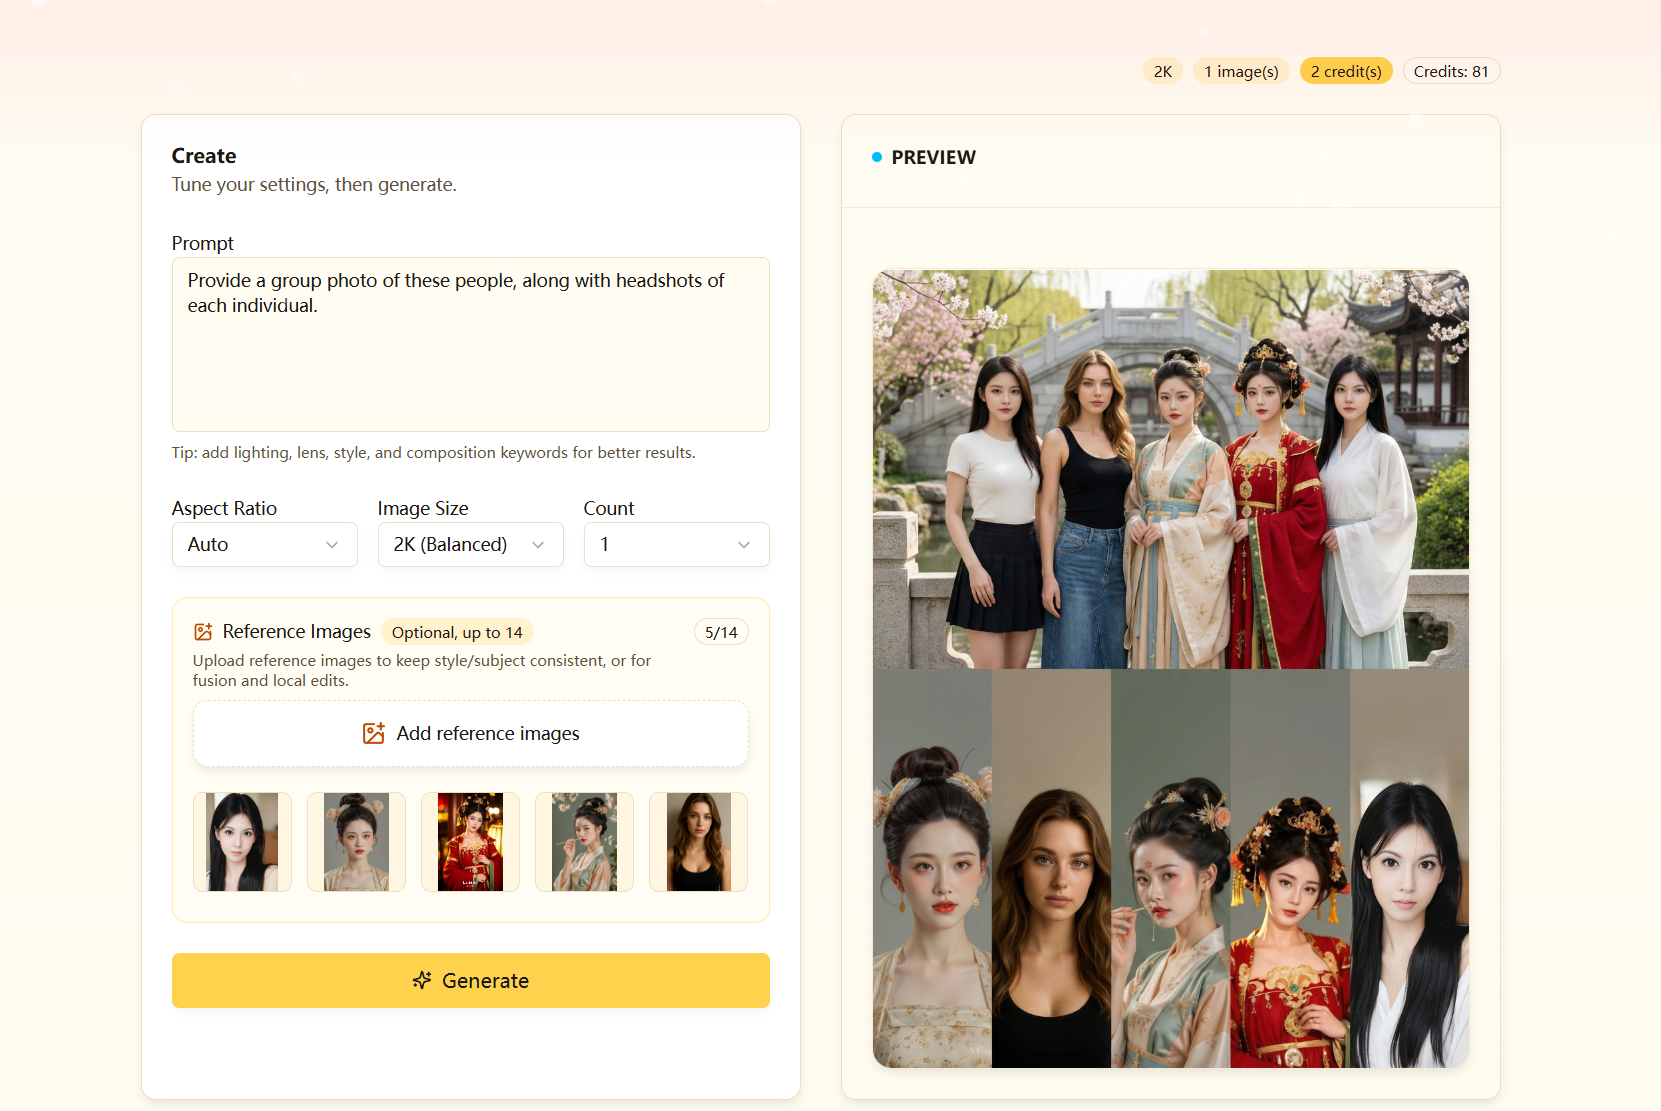1661x1111 pixels.
Task: Open the Image Size dropdown showing 2K (Balanced)
Action: [470, 544]
